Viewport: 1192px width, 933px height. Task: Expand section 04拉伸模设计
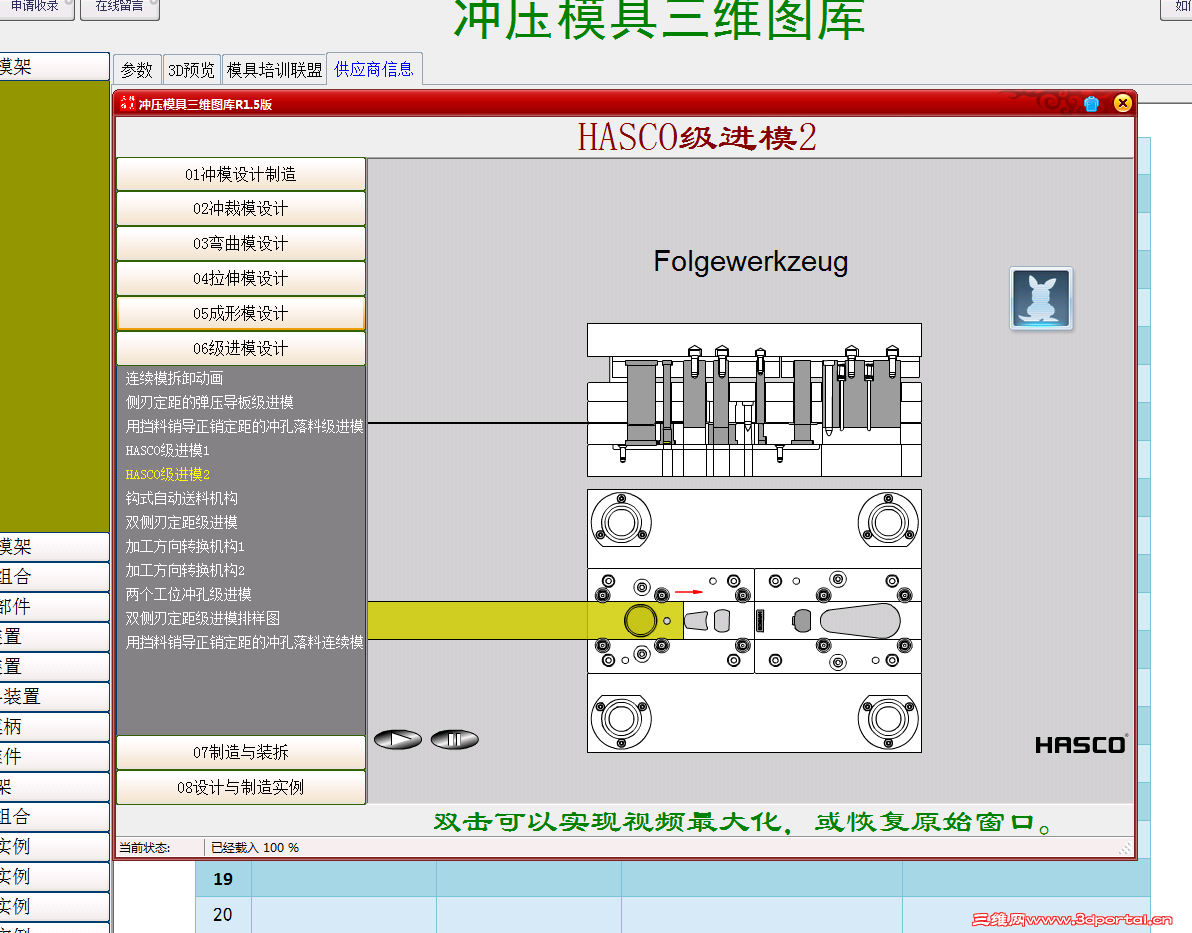click(x=241, y=278)
